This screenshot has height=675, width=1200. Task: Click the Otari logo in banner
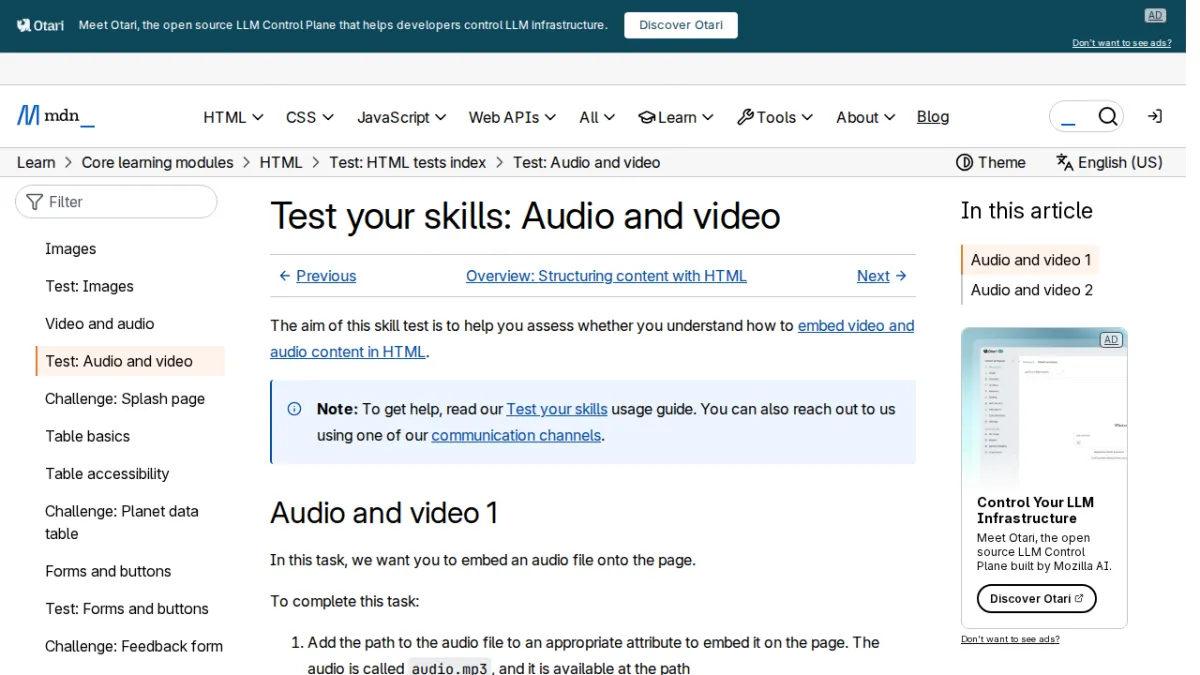[40, 25]
